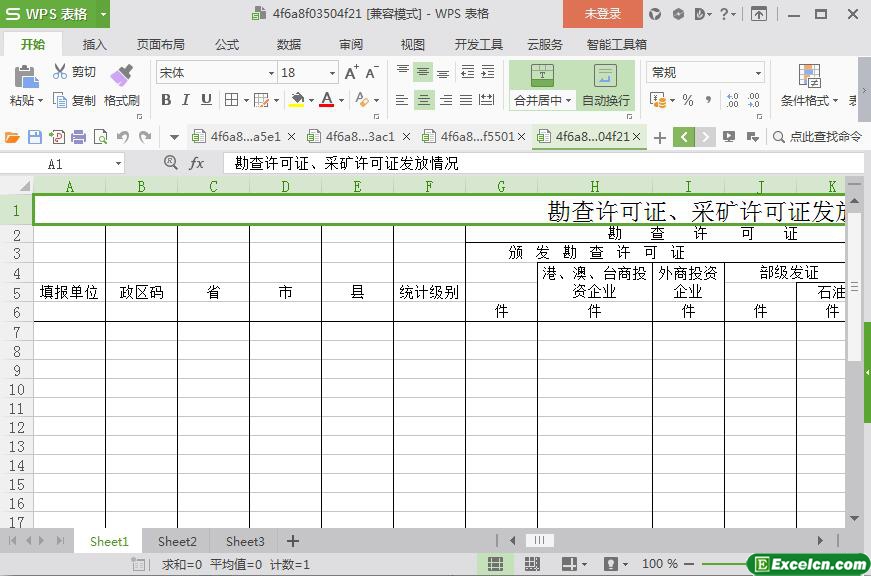871x576 pixels.
Task: Click the Undo arrow icon
Action: click(x=122, y=137)
